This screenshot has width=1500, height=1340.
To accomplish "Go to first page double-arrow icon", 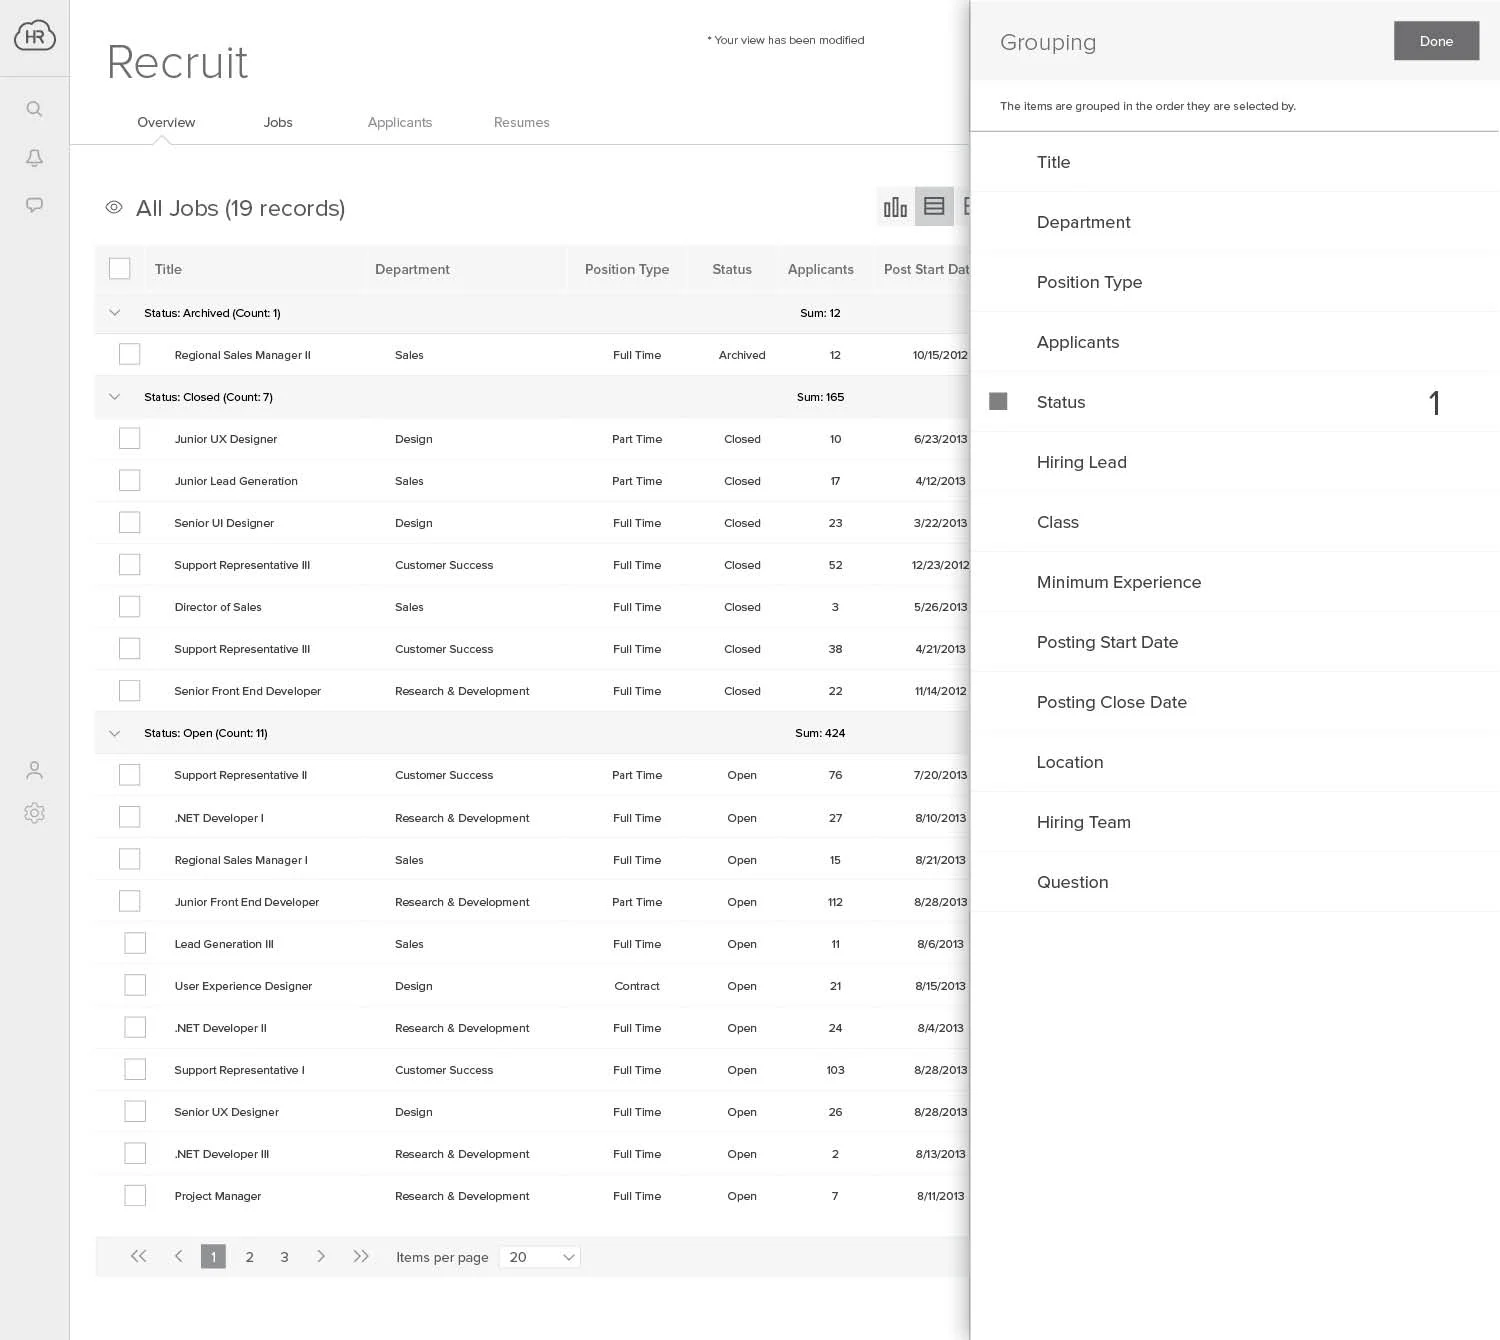I will coord(138,1256).
